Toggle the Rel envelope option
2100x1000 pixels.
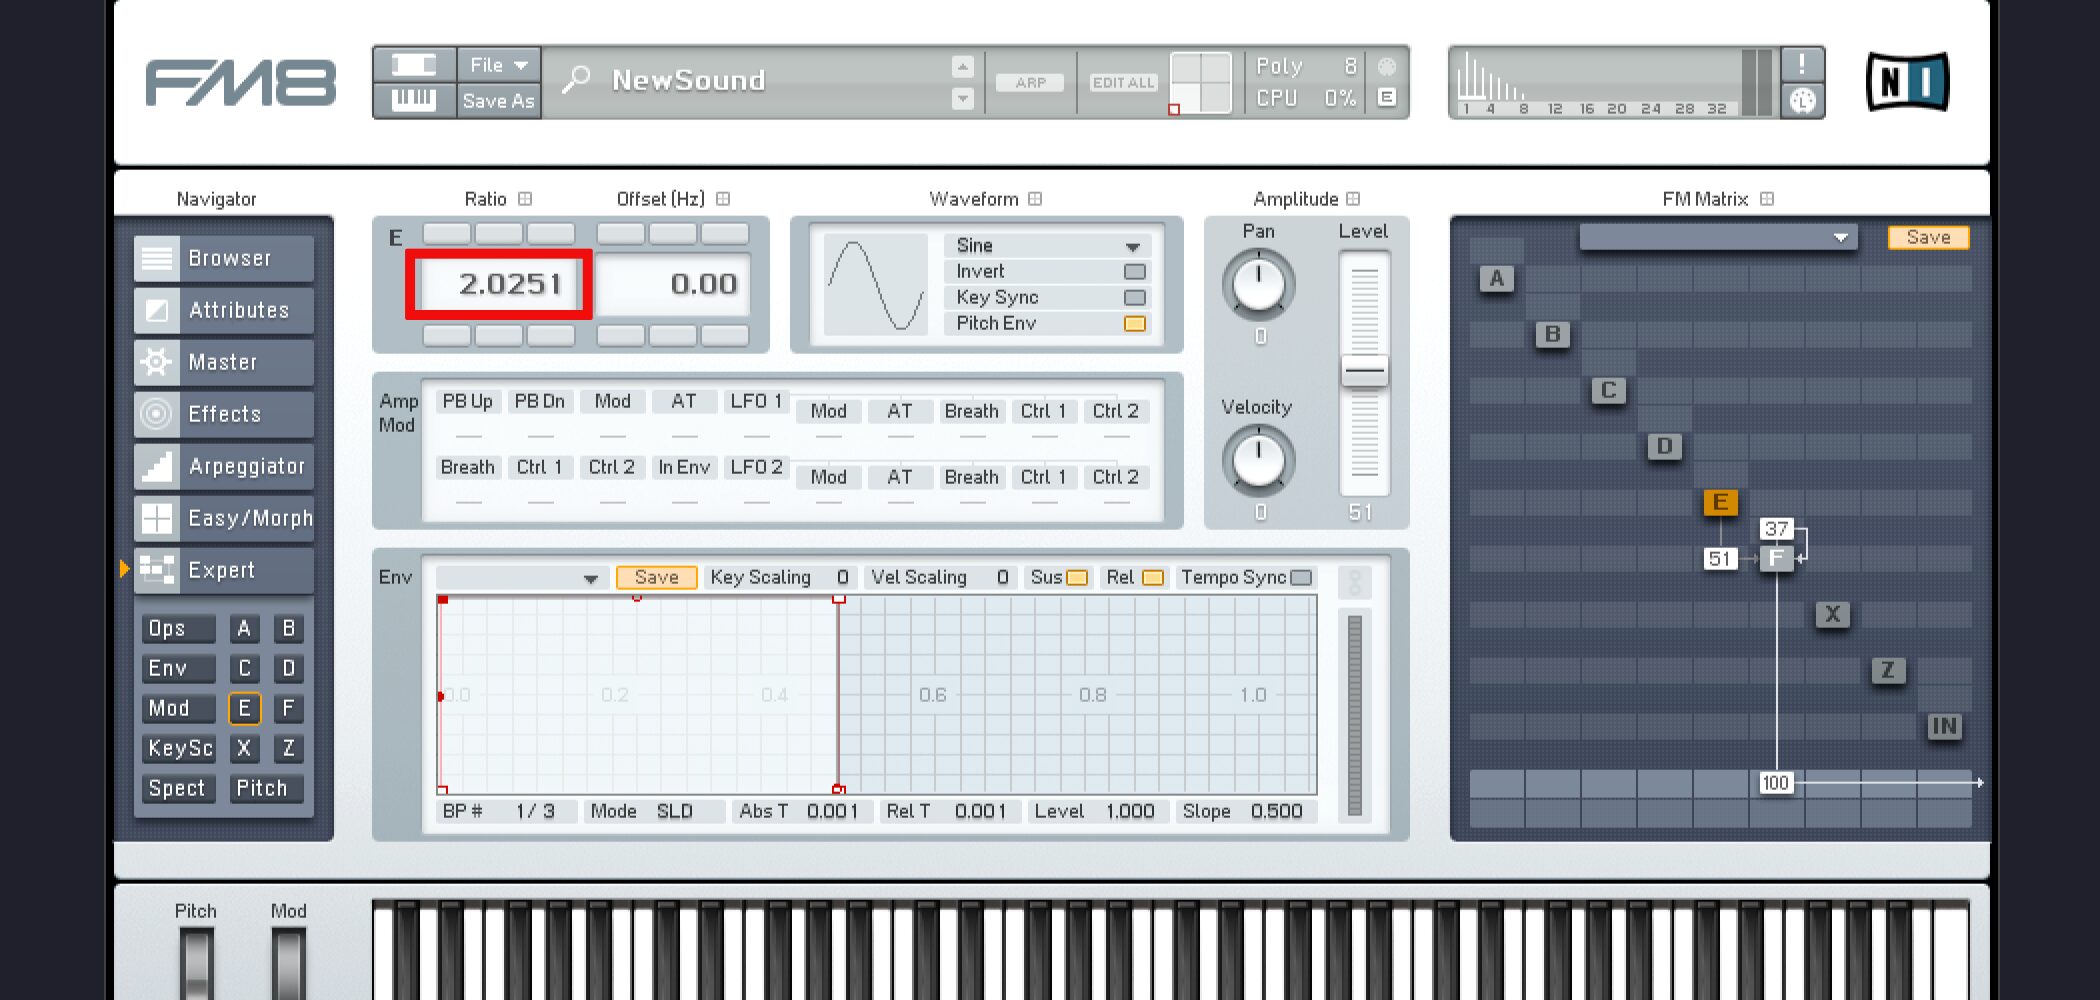click(1152, 578)
